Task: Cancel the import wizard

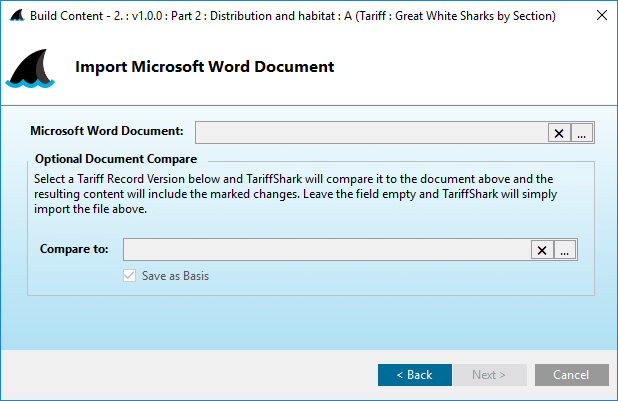Action: coord(572,375)
